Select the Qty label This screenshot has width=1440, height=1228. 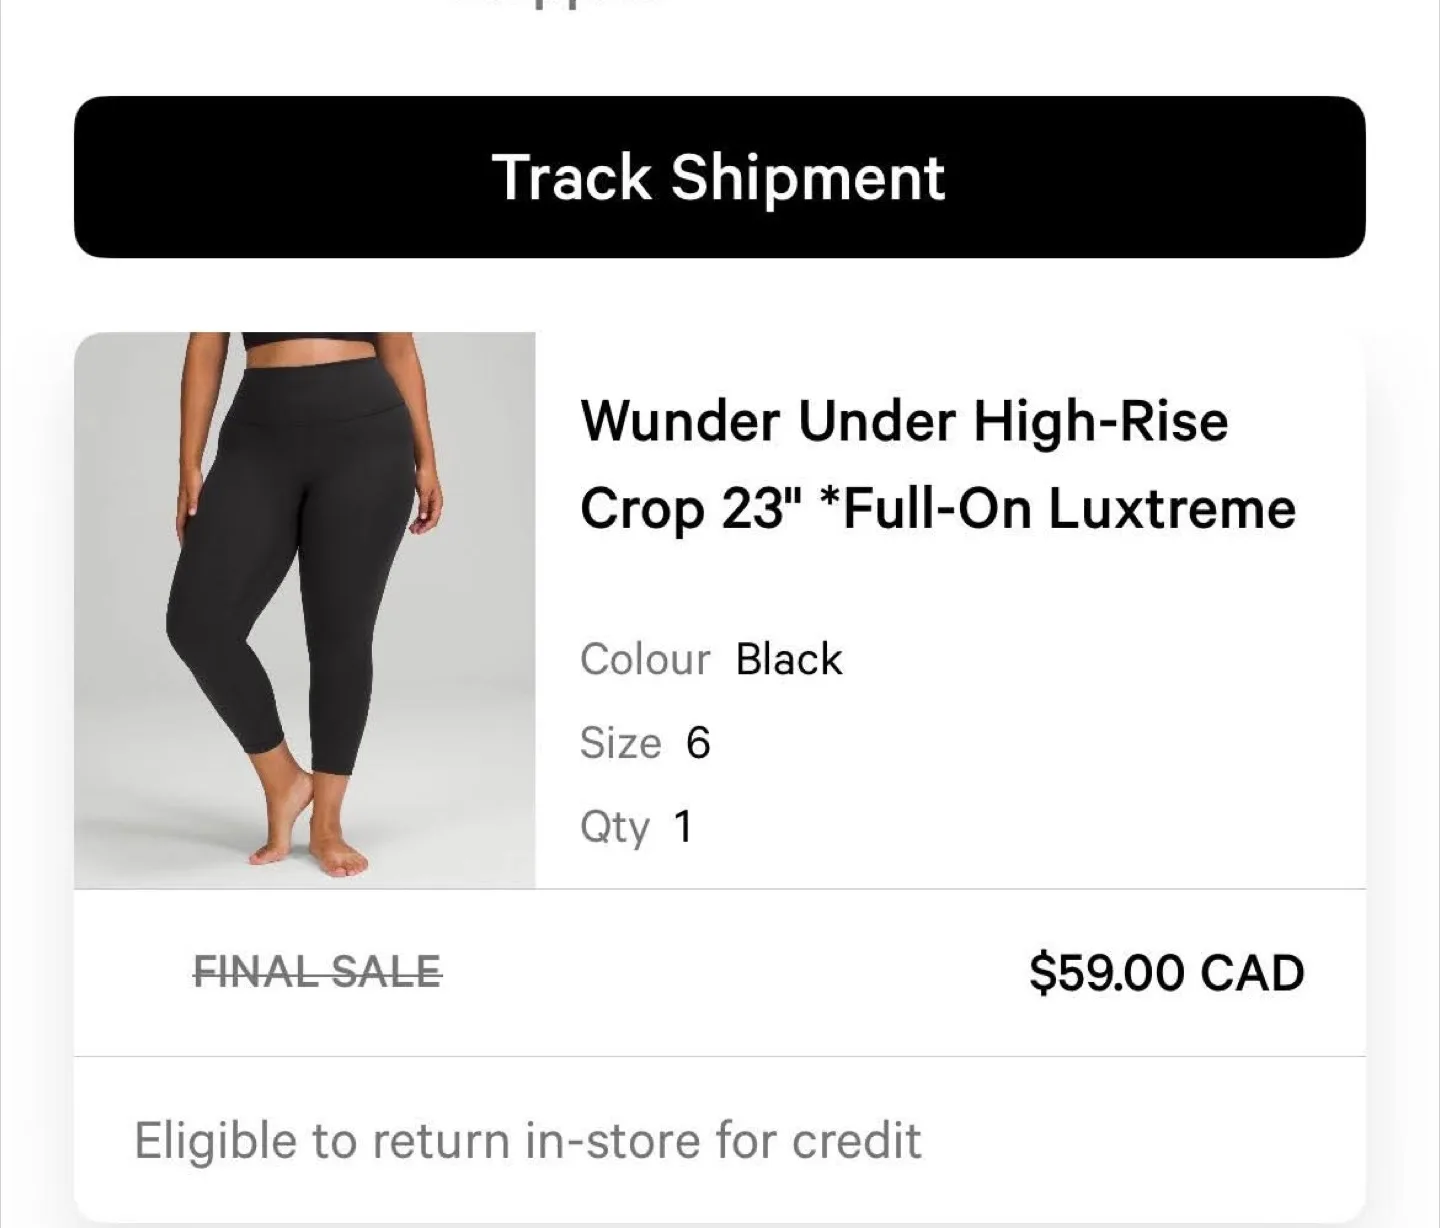point(614,827)
